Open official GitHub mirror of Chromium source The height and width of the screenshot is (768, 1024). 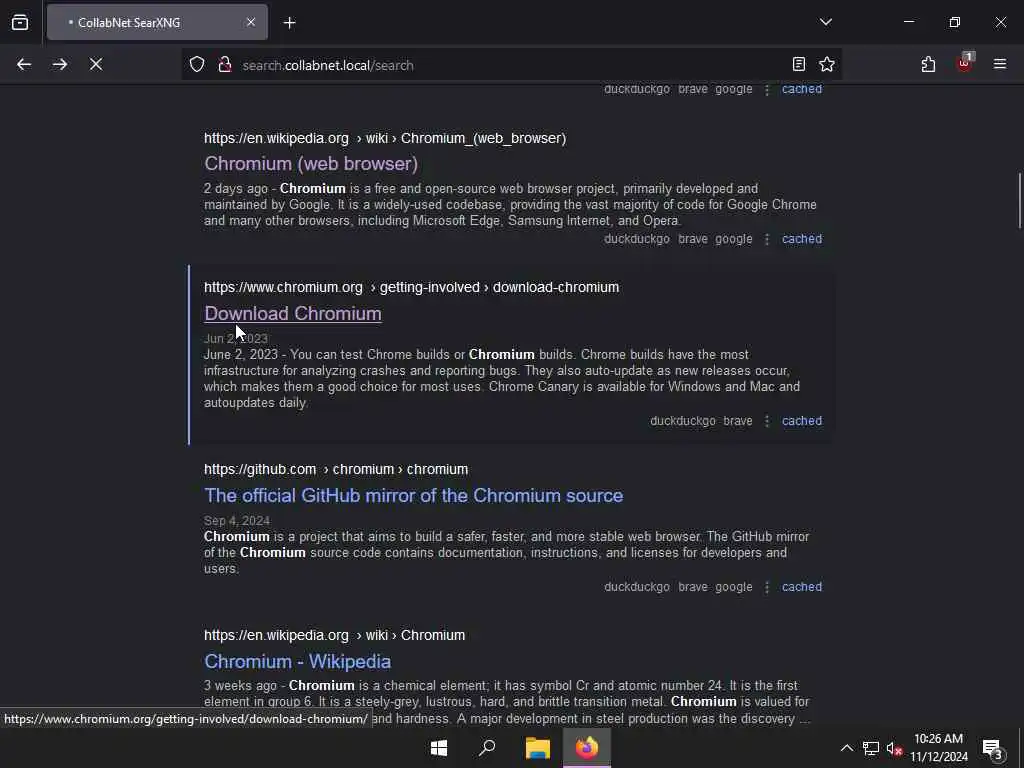pyautogui.click(x=413, y=496)
